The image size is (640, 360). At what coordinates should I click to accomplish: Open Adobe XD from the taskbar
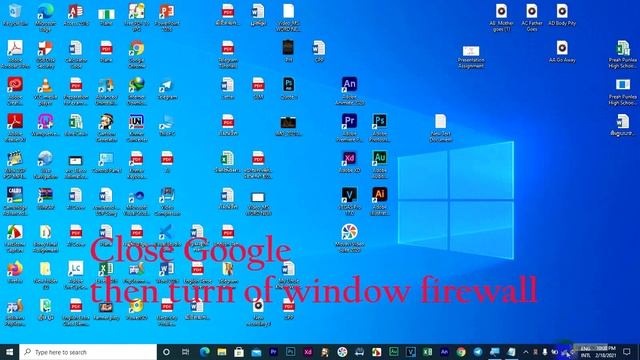tap(308, 352)
